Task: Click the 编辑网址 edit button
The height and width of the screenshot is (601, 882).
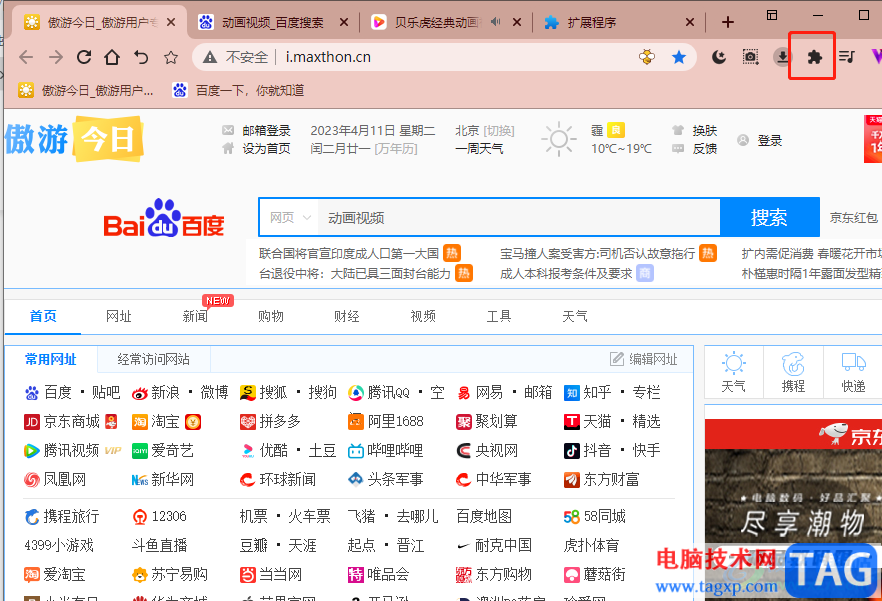Action: [644, 359]
